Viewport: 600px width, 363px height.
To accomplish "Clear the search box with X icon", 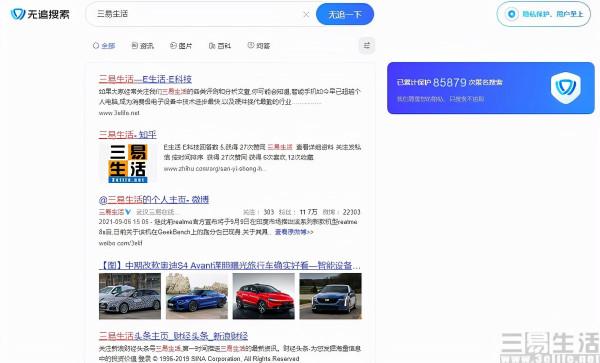I will point(306,15).
